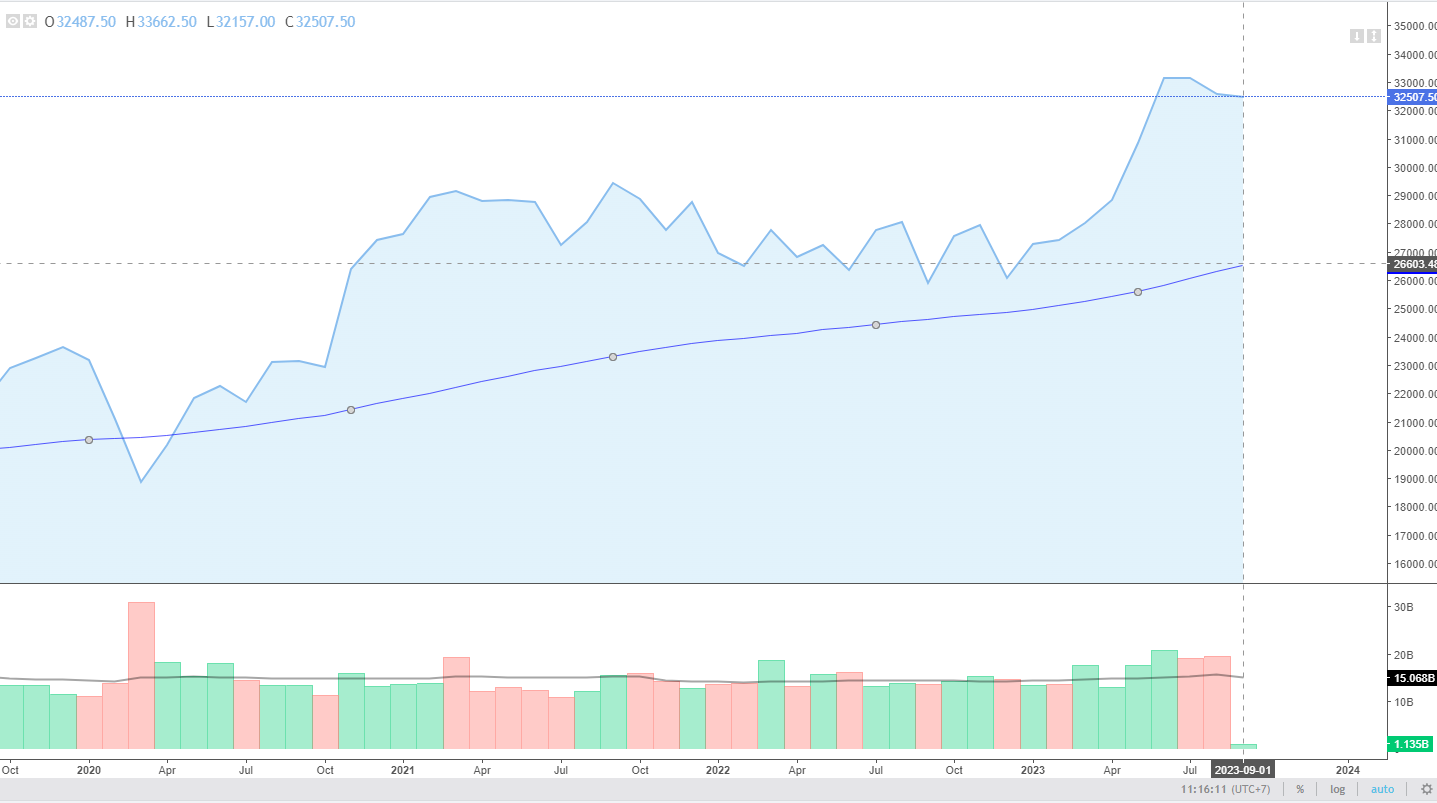The width and height of the screenshot is (1437, 803).
Task: Click the 15.068B volume average label
Action: click(x=1412, y=678)
